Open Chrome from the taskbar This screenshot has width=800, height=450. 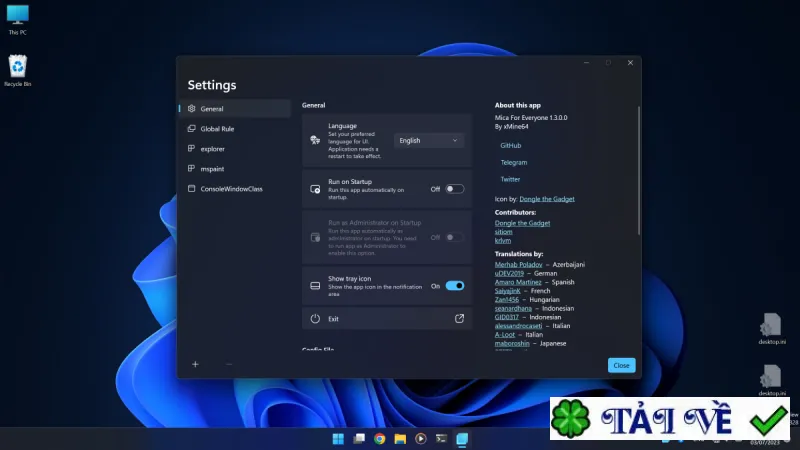click(x=379, y=438)
